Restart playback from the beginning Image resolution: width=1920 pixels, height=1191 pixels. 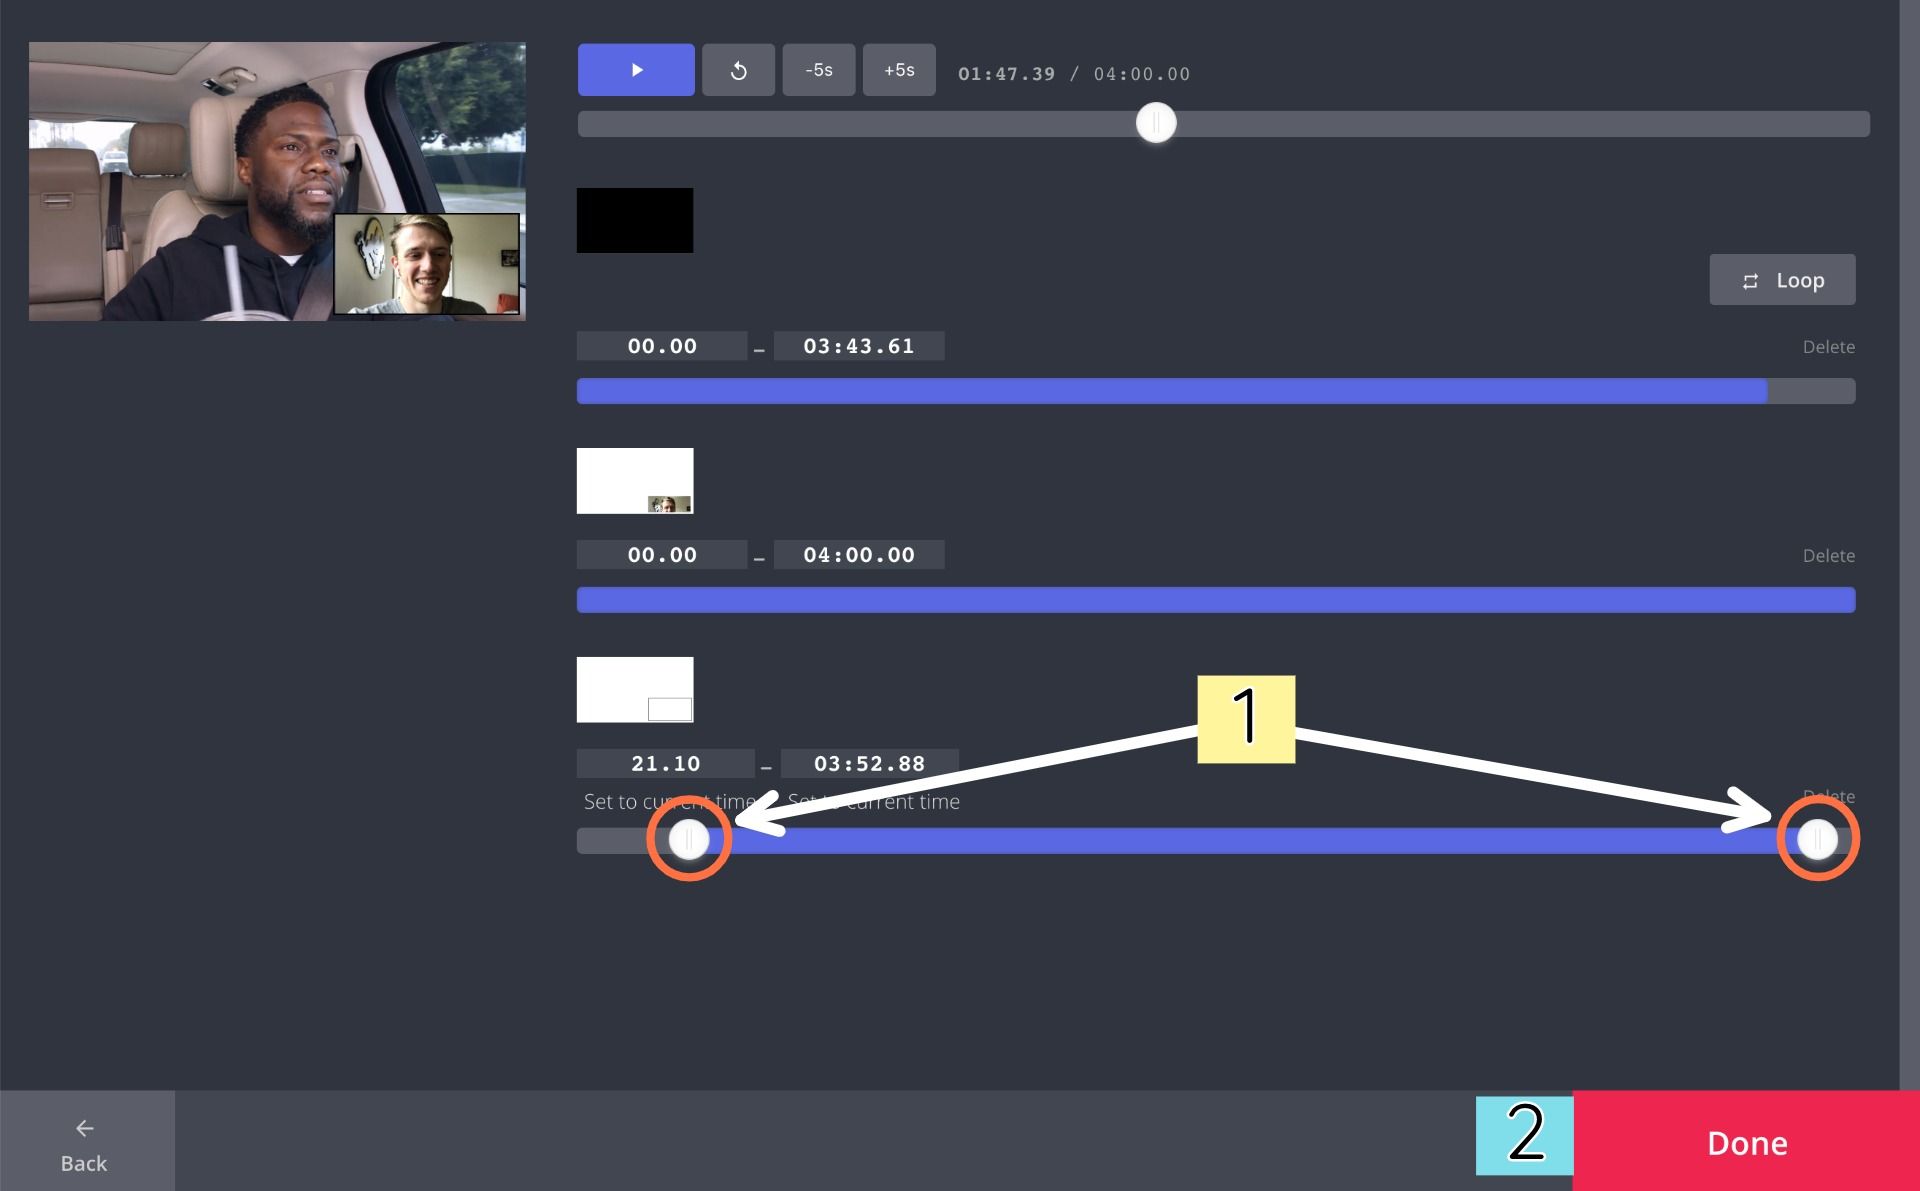(x=739, y=70)
